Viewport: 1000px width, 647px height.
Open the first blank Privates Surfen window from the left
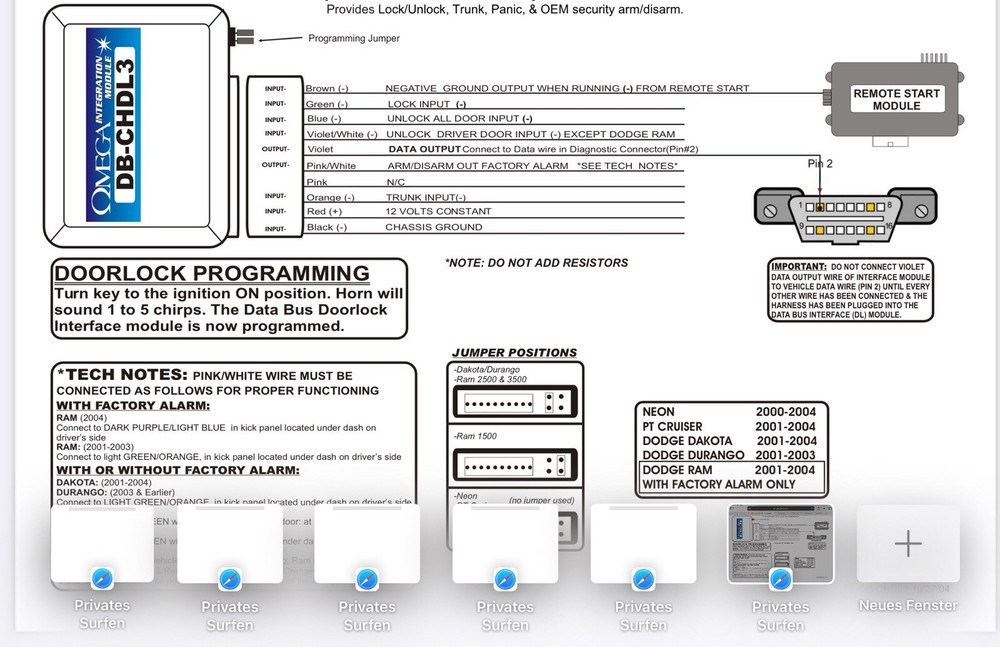102,543
